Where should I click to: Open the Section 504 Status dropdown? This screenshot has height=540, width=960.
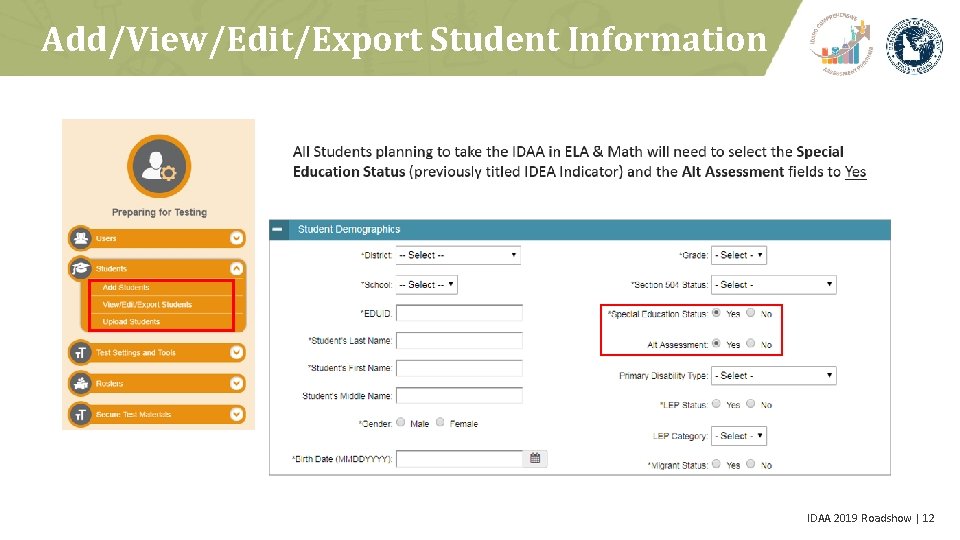click(774, 285)
